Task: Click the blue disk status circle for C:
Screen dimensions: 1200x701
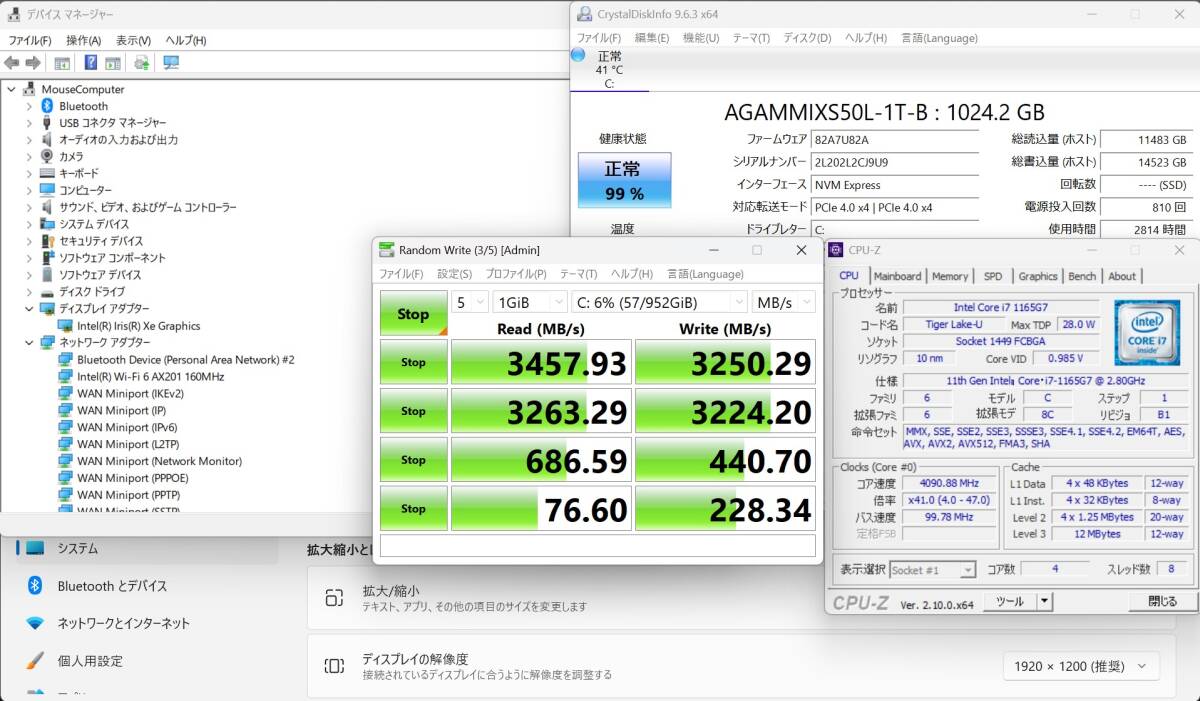Action: point(578,55)
